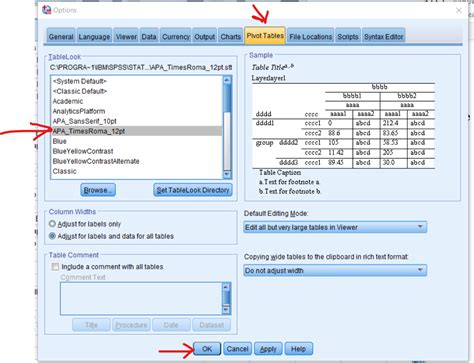Open the Language tab
This screenshot has height=363, width=474.
click(94, 36)
